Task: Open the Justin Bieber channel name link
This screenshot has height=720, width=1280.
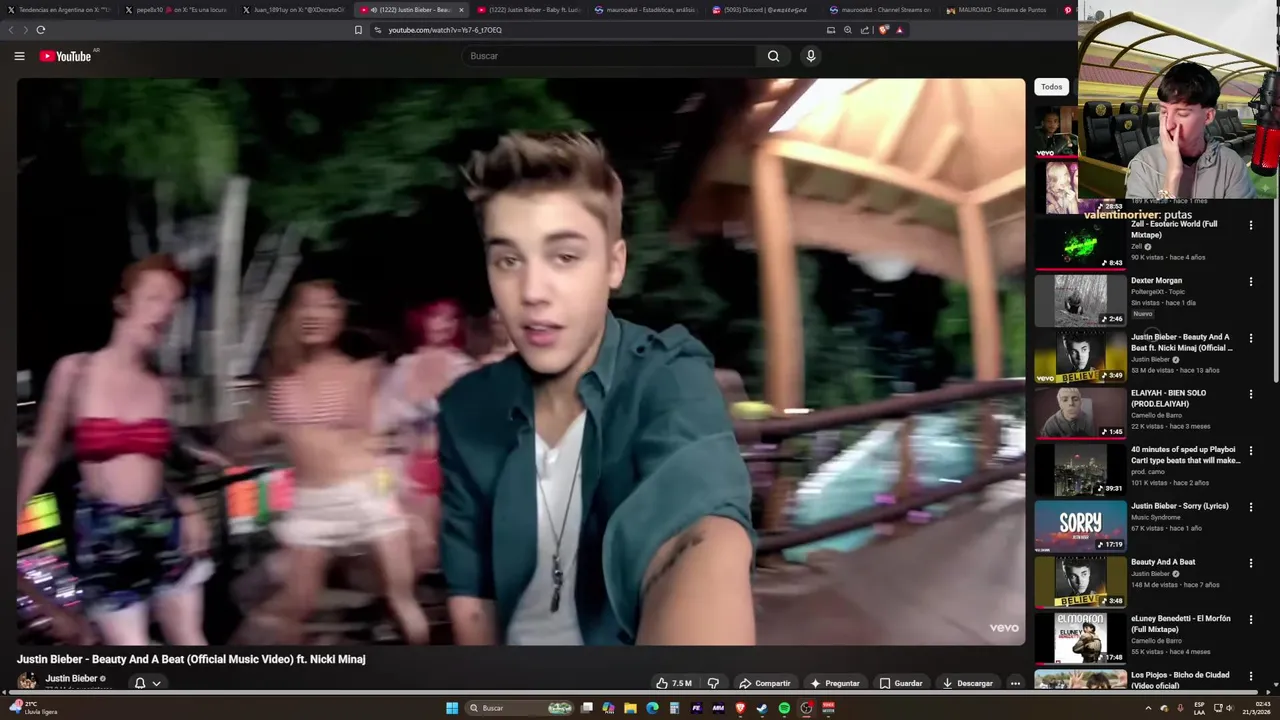Action: coord(71,678)
